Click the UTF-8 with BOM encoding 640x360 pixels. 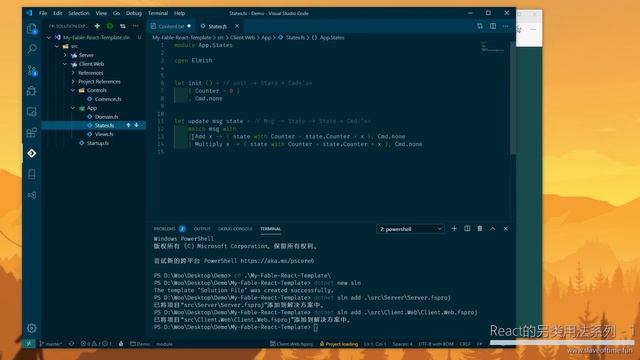[436, 344]
